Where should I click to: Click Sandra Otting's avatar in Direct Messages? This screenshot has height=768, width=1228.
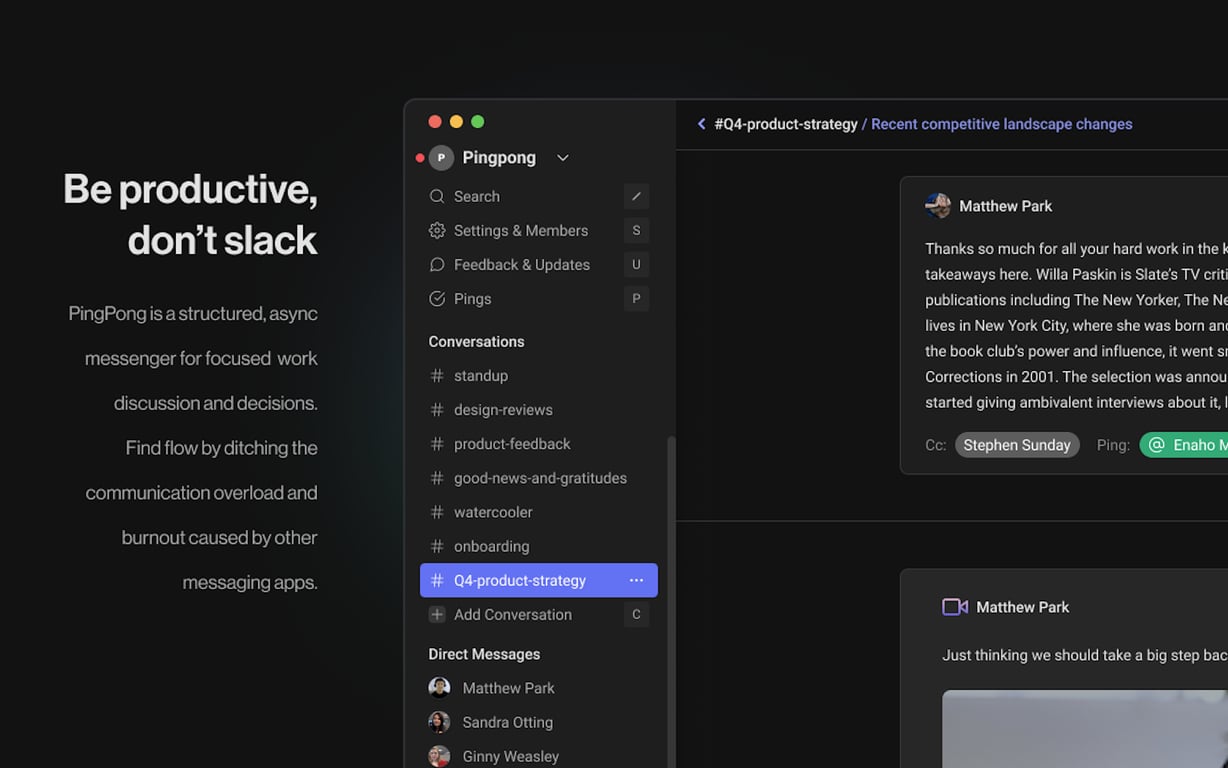[x=439, y=722]
